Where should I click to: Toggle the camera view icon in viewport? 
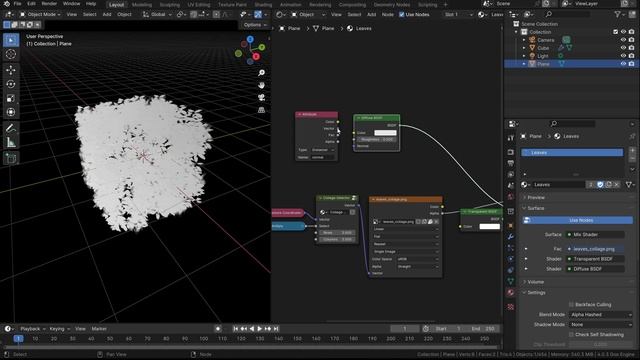click(x=261, y=98)
